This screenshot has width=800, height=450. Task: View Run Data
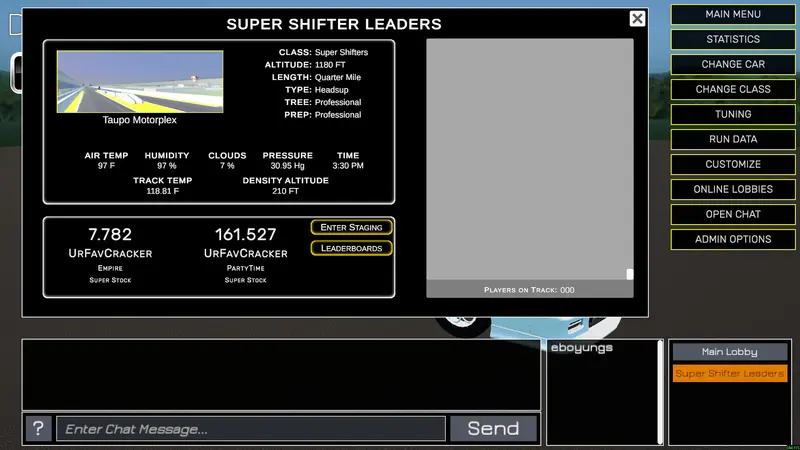[733, 139]
